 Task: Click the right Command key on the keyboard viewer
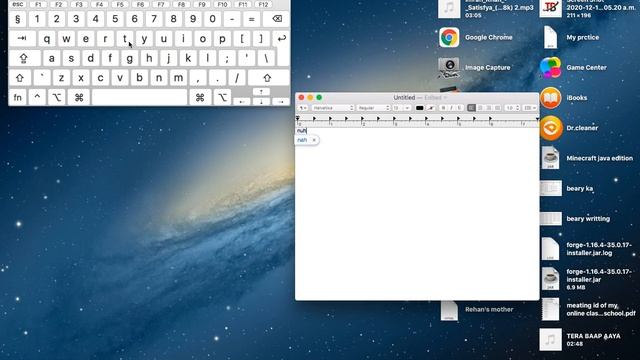pyautogui.click(x=200, y=97)
